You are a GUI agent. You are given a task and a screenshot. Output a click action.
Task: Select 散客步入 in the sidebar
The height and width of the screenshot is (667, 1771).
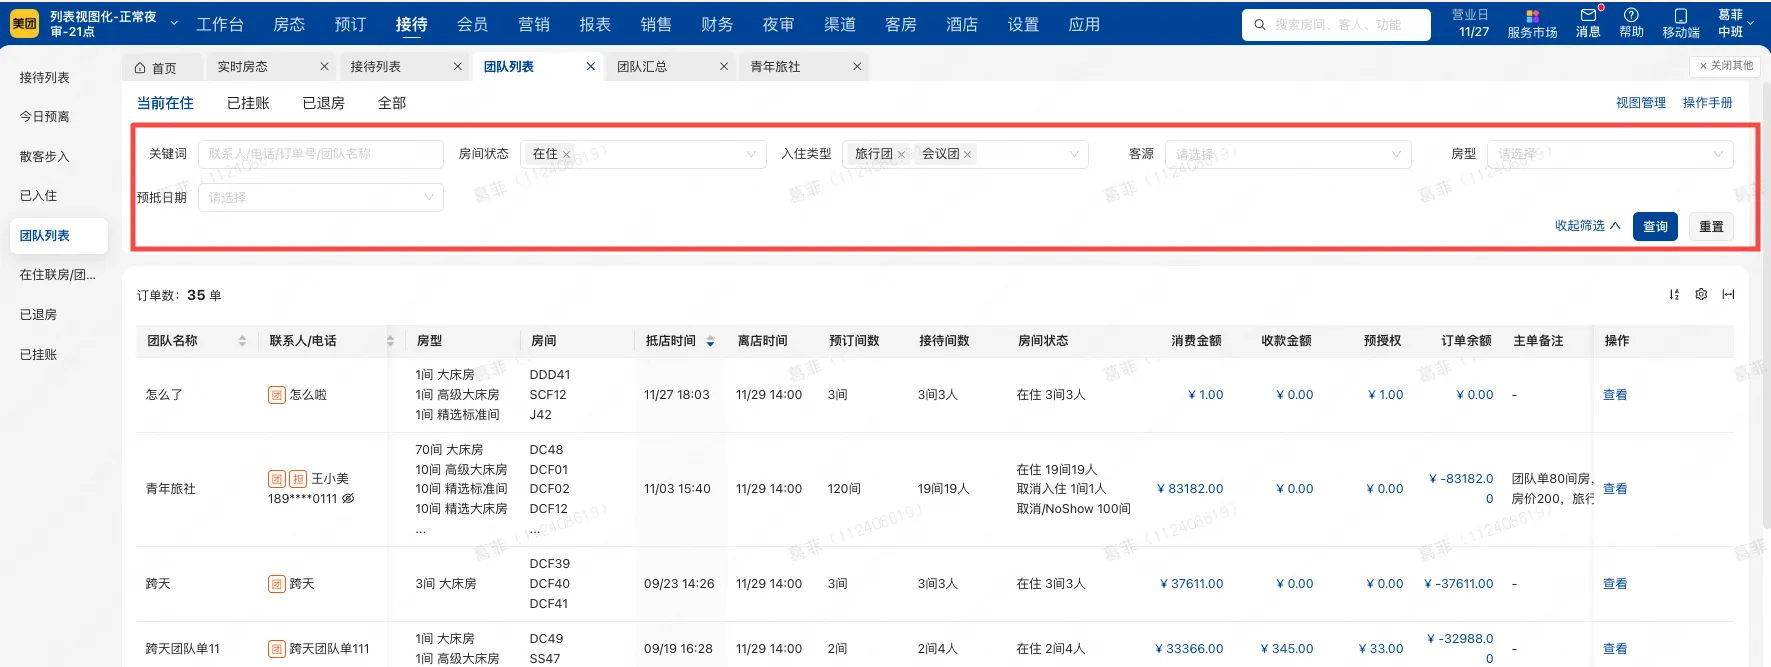click(45, 157)
